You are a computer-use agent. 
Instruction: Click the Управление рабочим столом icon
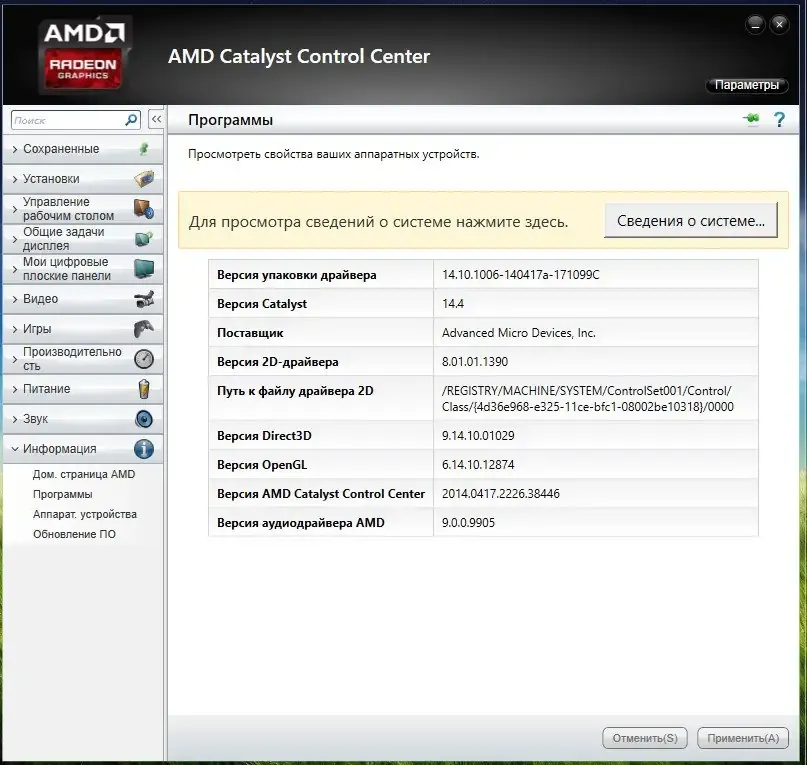point(144,208)
